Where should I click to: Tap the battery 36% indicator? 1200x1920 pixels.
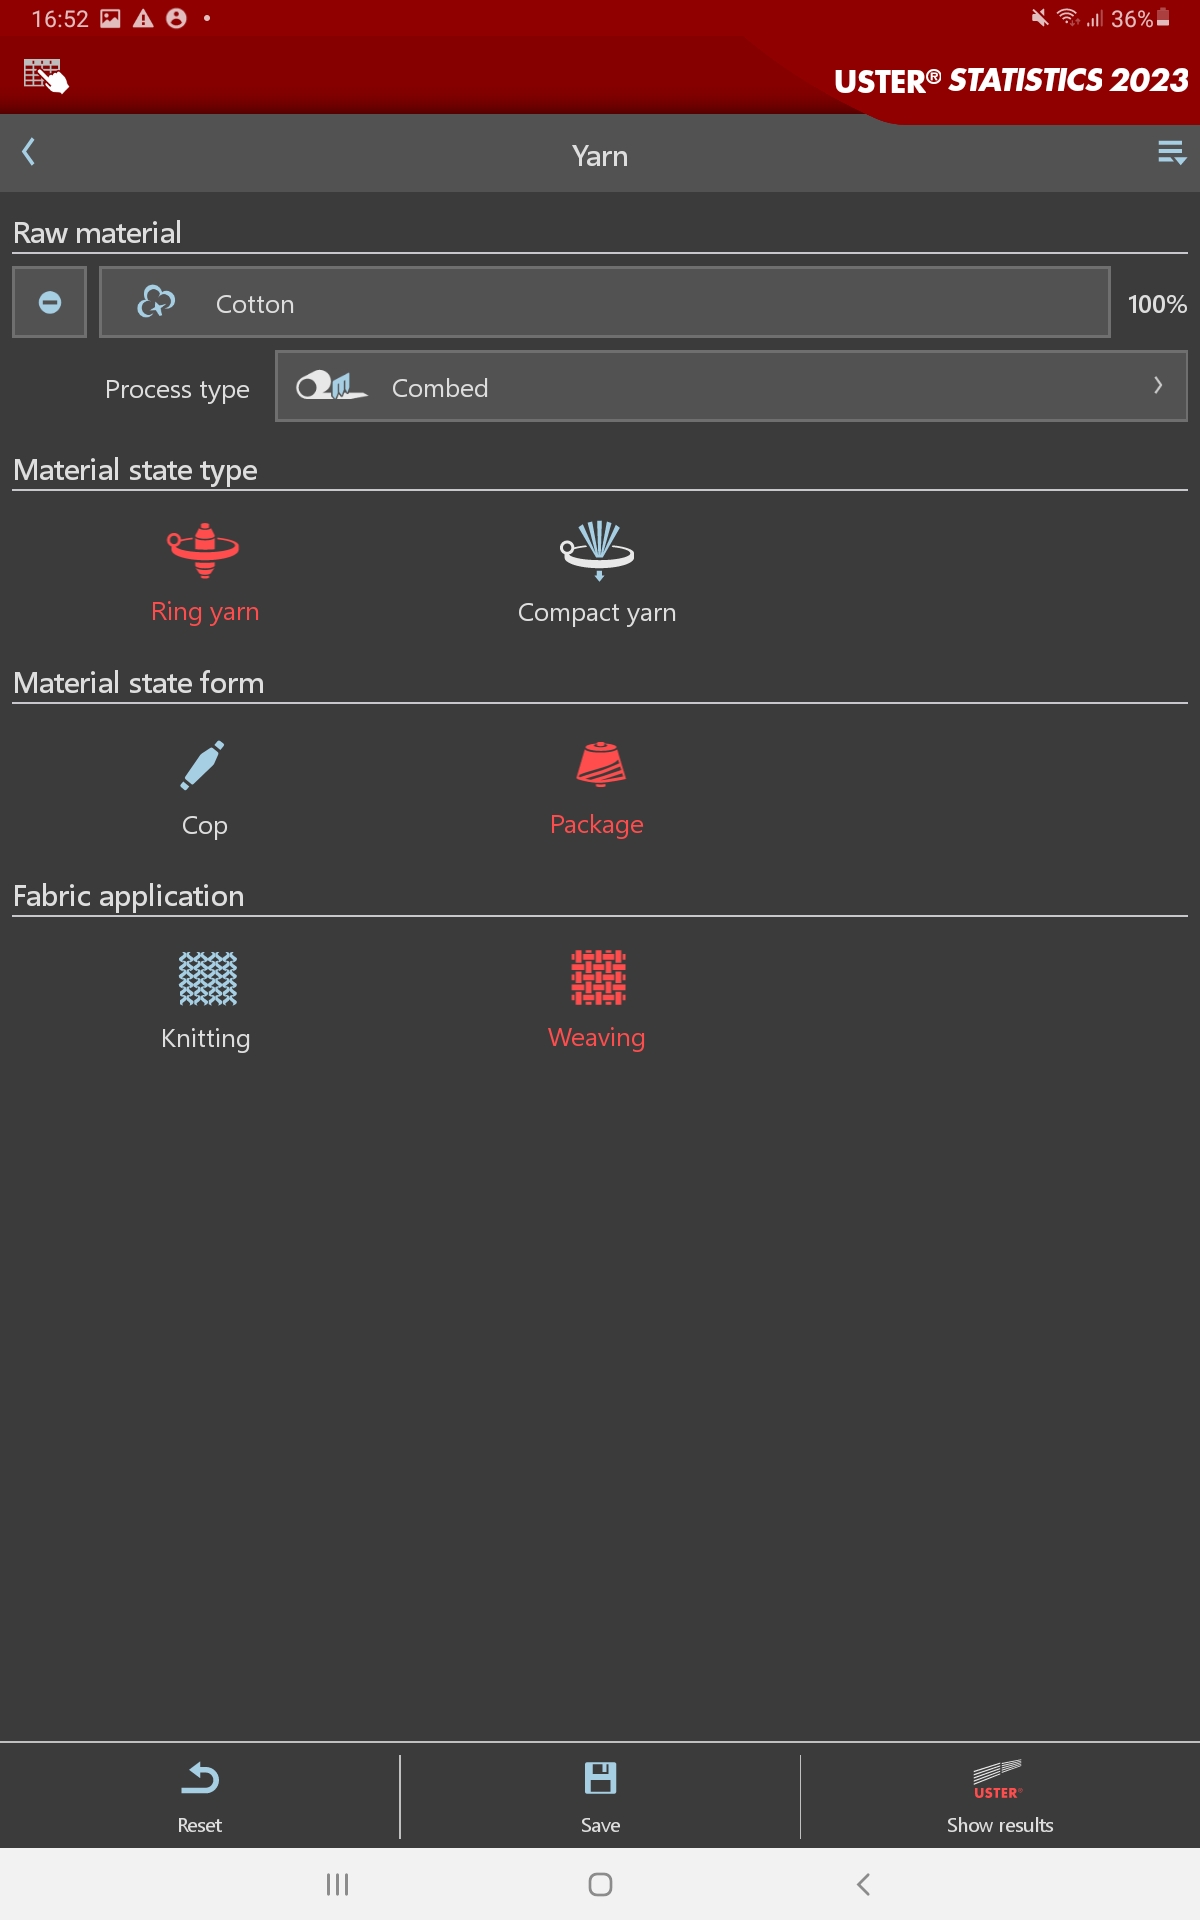(1140, 18)
